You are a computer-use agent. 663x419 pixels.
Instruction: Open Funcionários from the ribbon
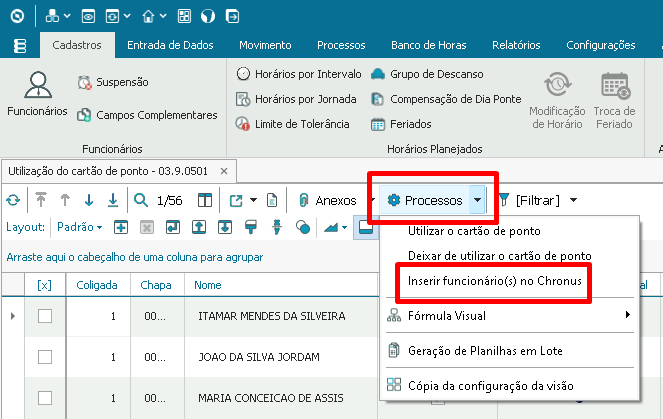tap(38, 94)
